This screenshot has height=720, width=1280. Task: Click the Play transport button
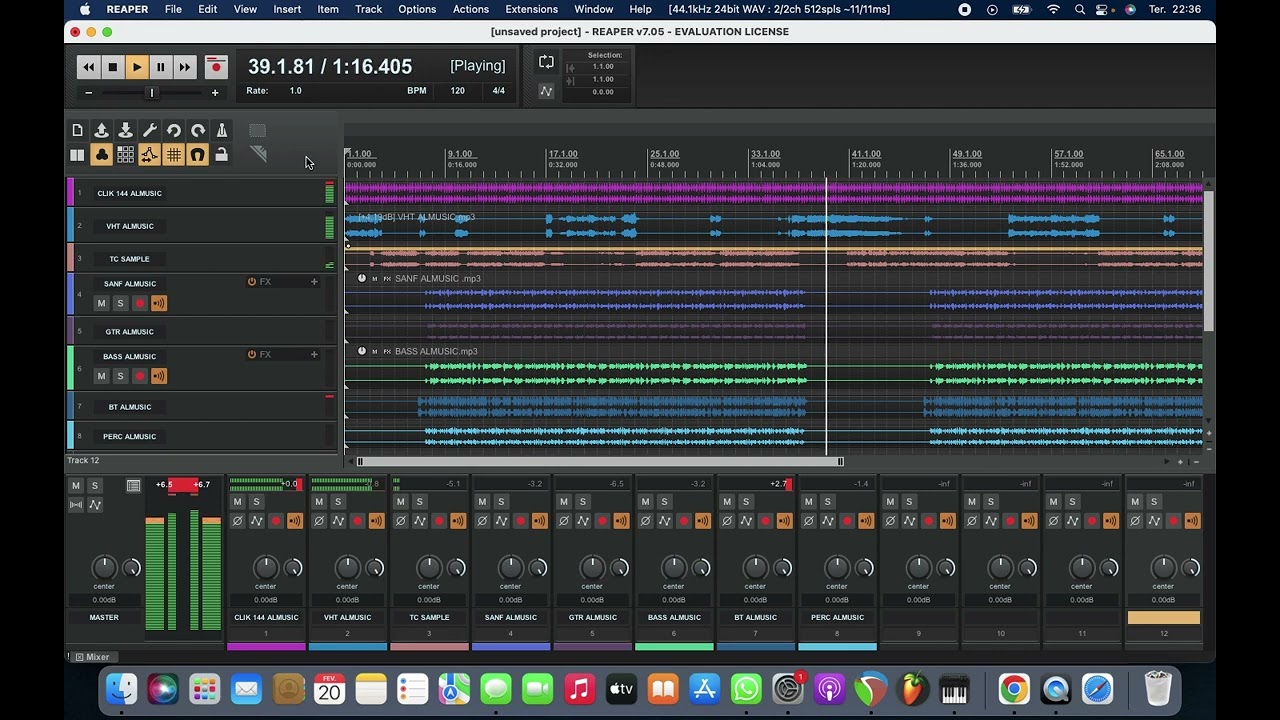click(137, 67)
